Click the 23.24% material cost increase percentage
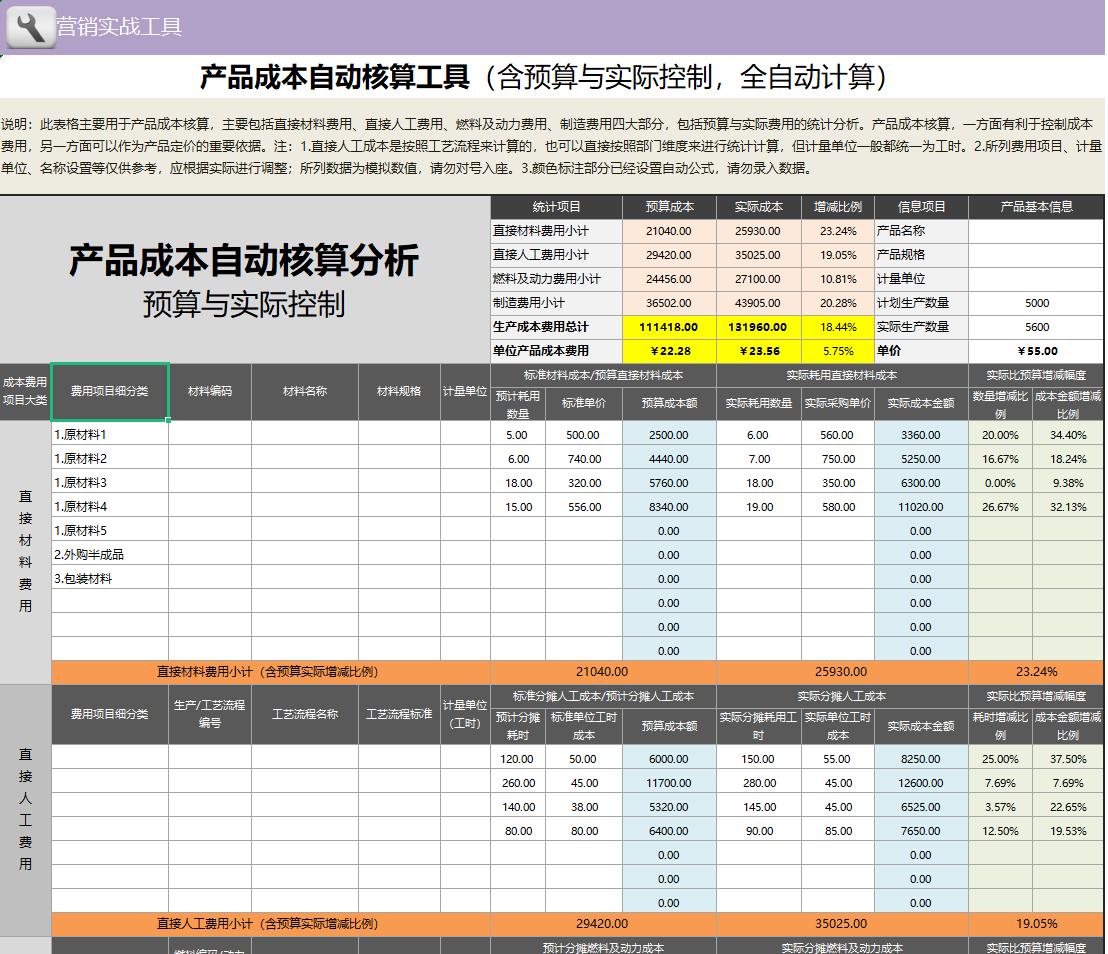The width and height of the screenshot is (1108, 954). click(x=838, y=230)
